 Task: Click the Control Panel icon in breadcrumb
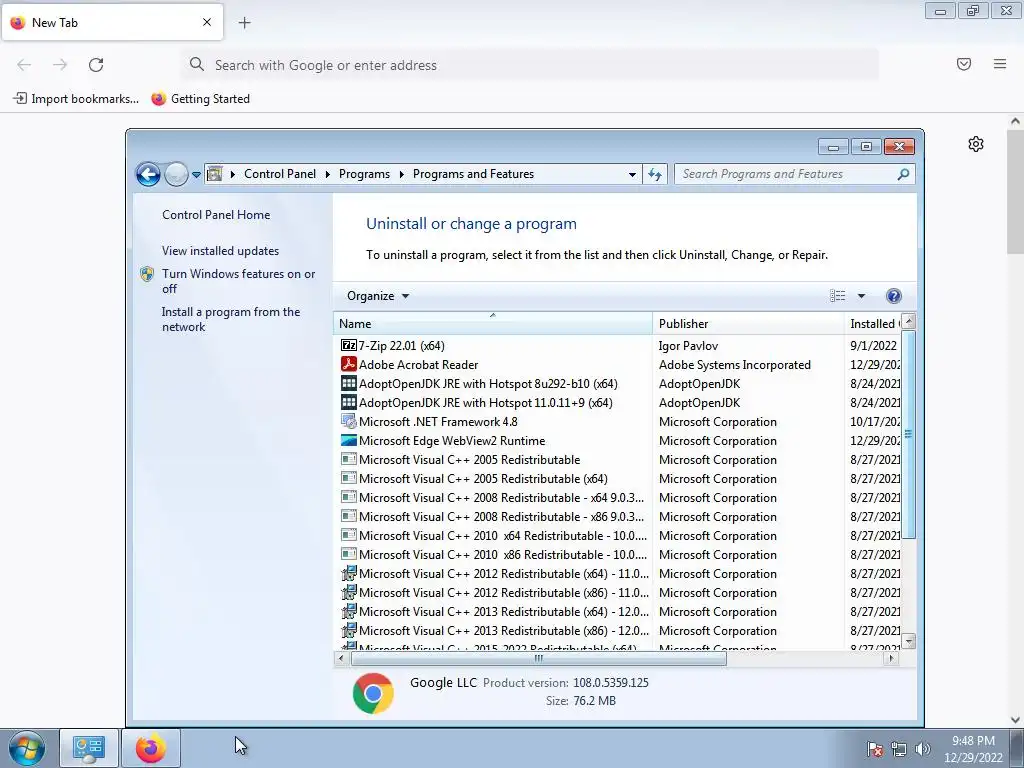(x=214, y=174)
